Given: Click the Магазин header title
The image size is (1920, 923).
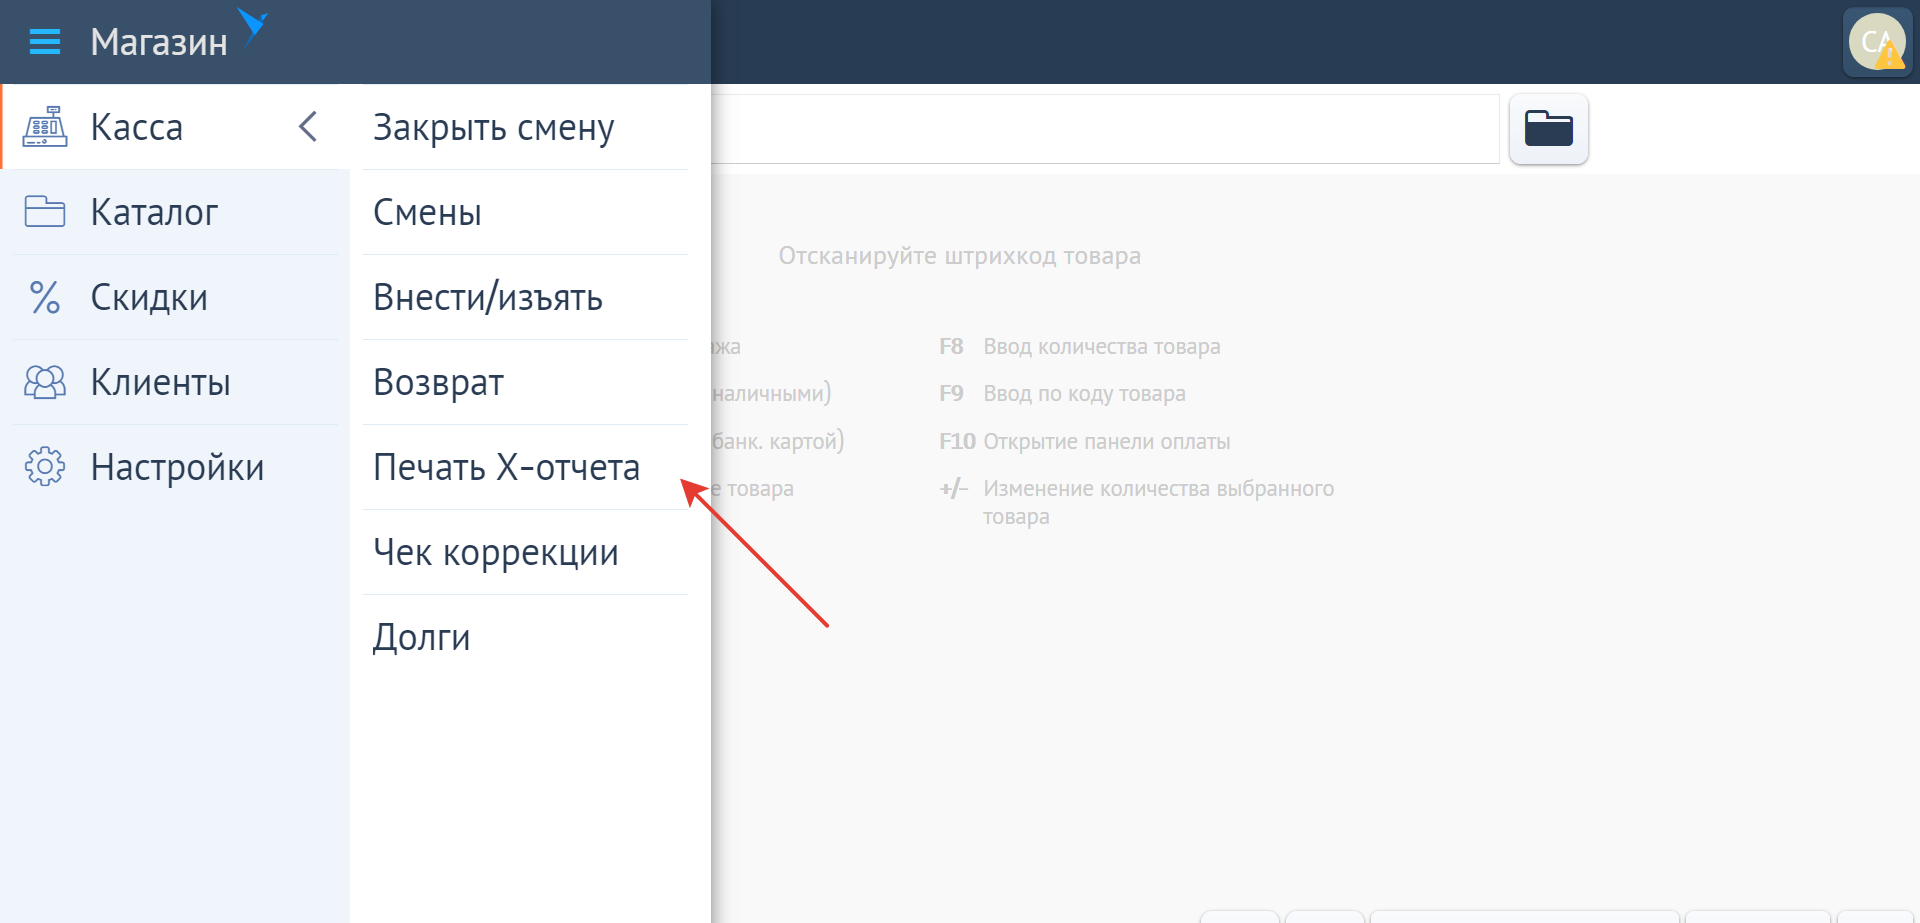Looking at the screenshot, I should [159, 42].
